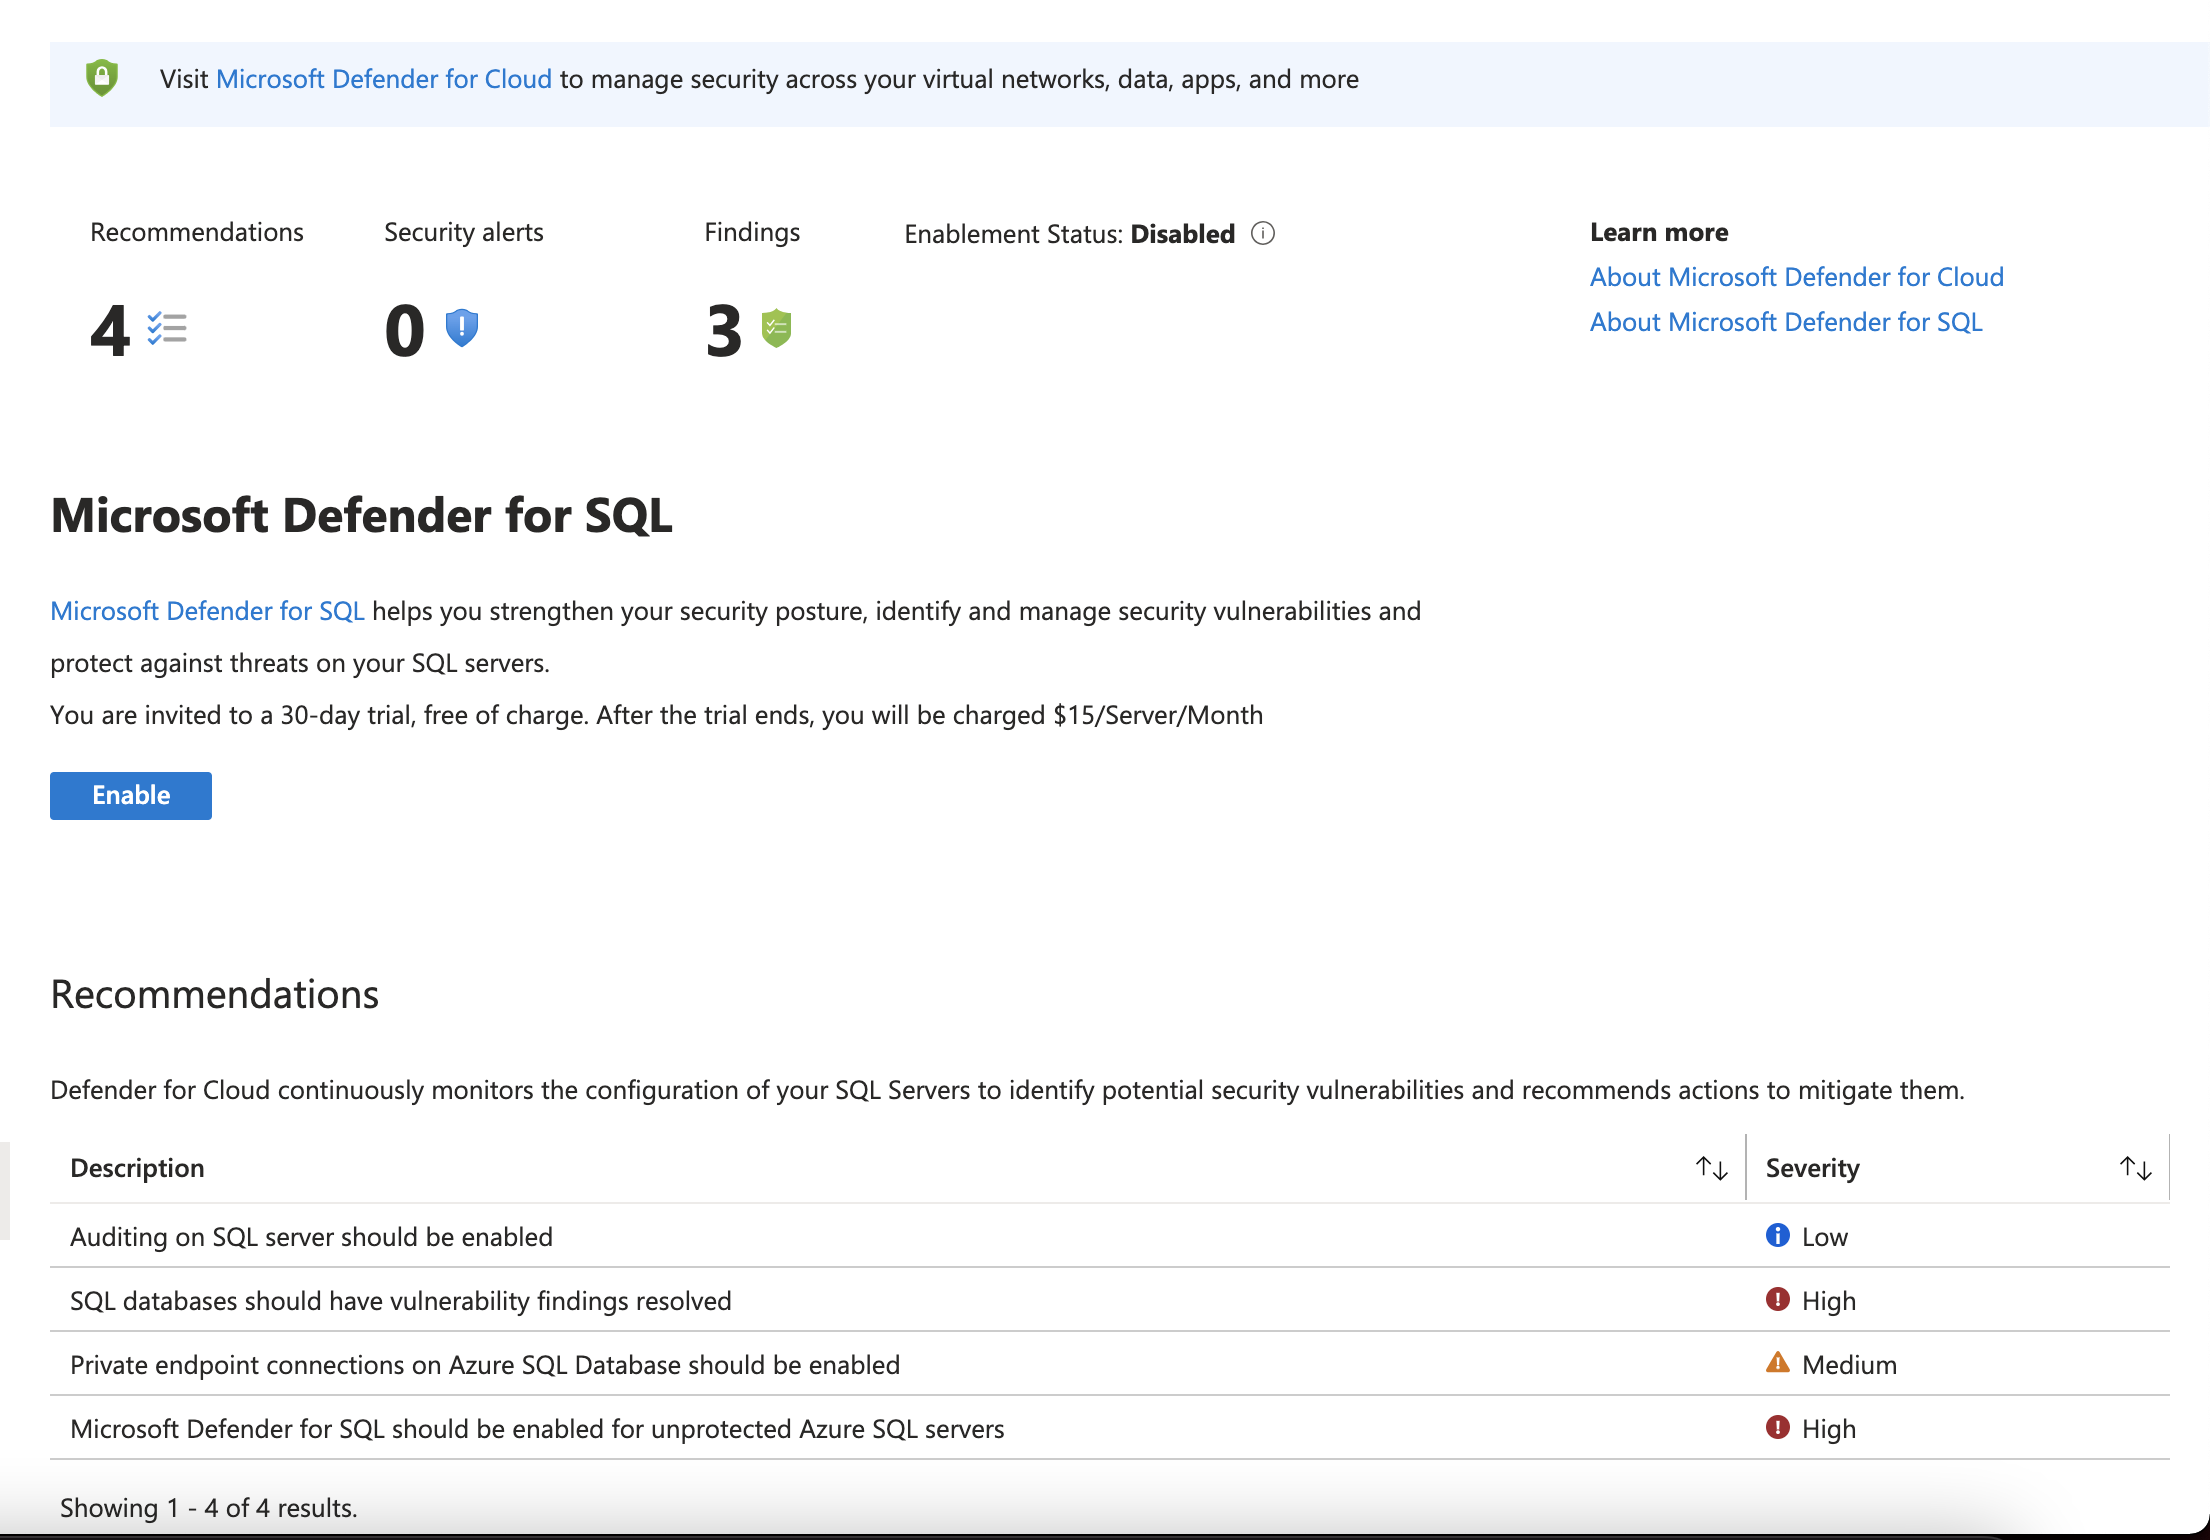2210x1540 pixels.
Task: Sort by Description column arrows
Action: coord(1711,1168)
